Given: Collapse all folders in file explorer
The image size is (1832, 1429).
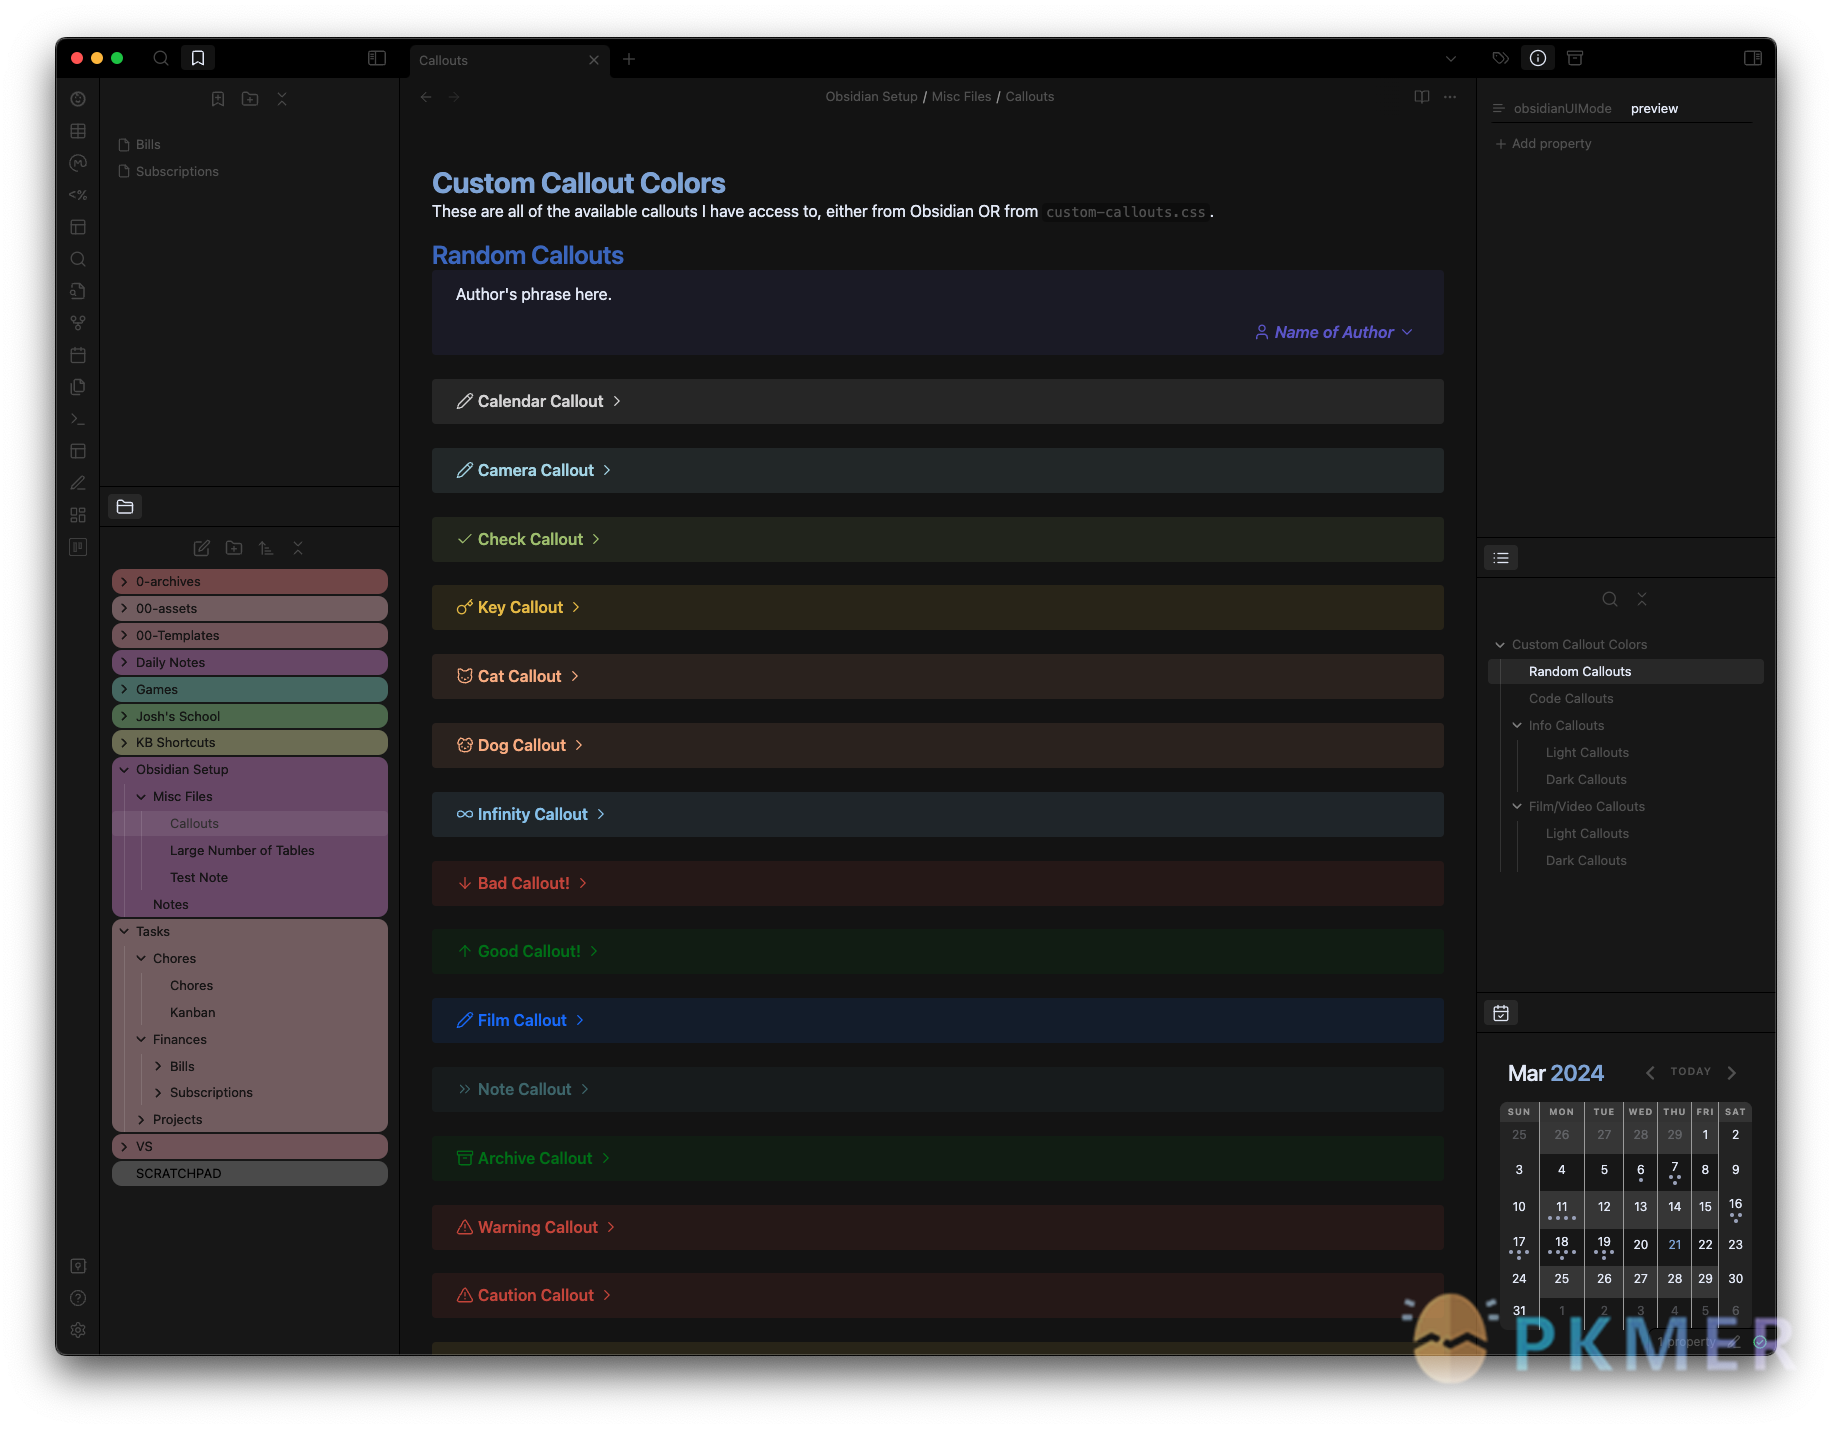Looking at the screenshot, I should pos(298,548).
